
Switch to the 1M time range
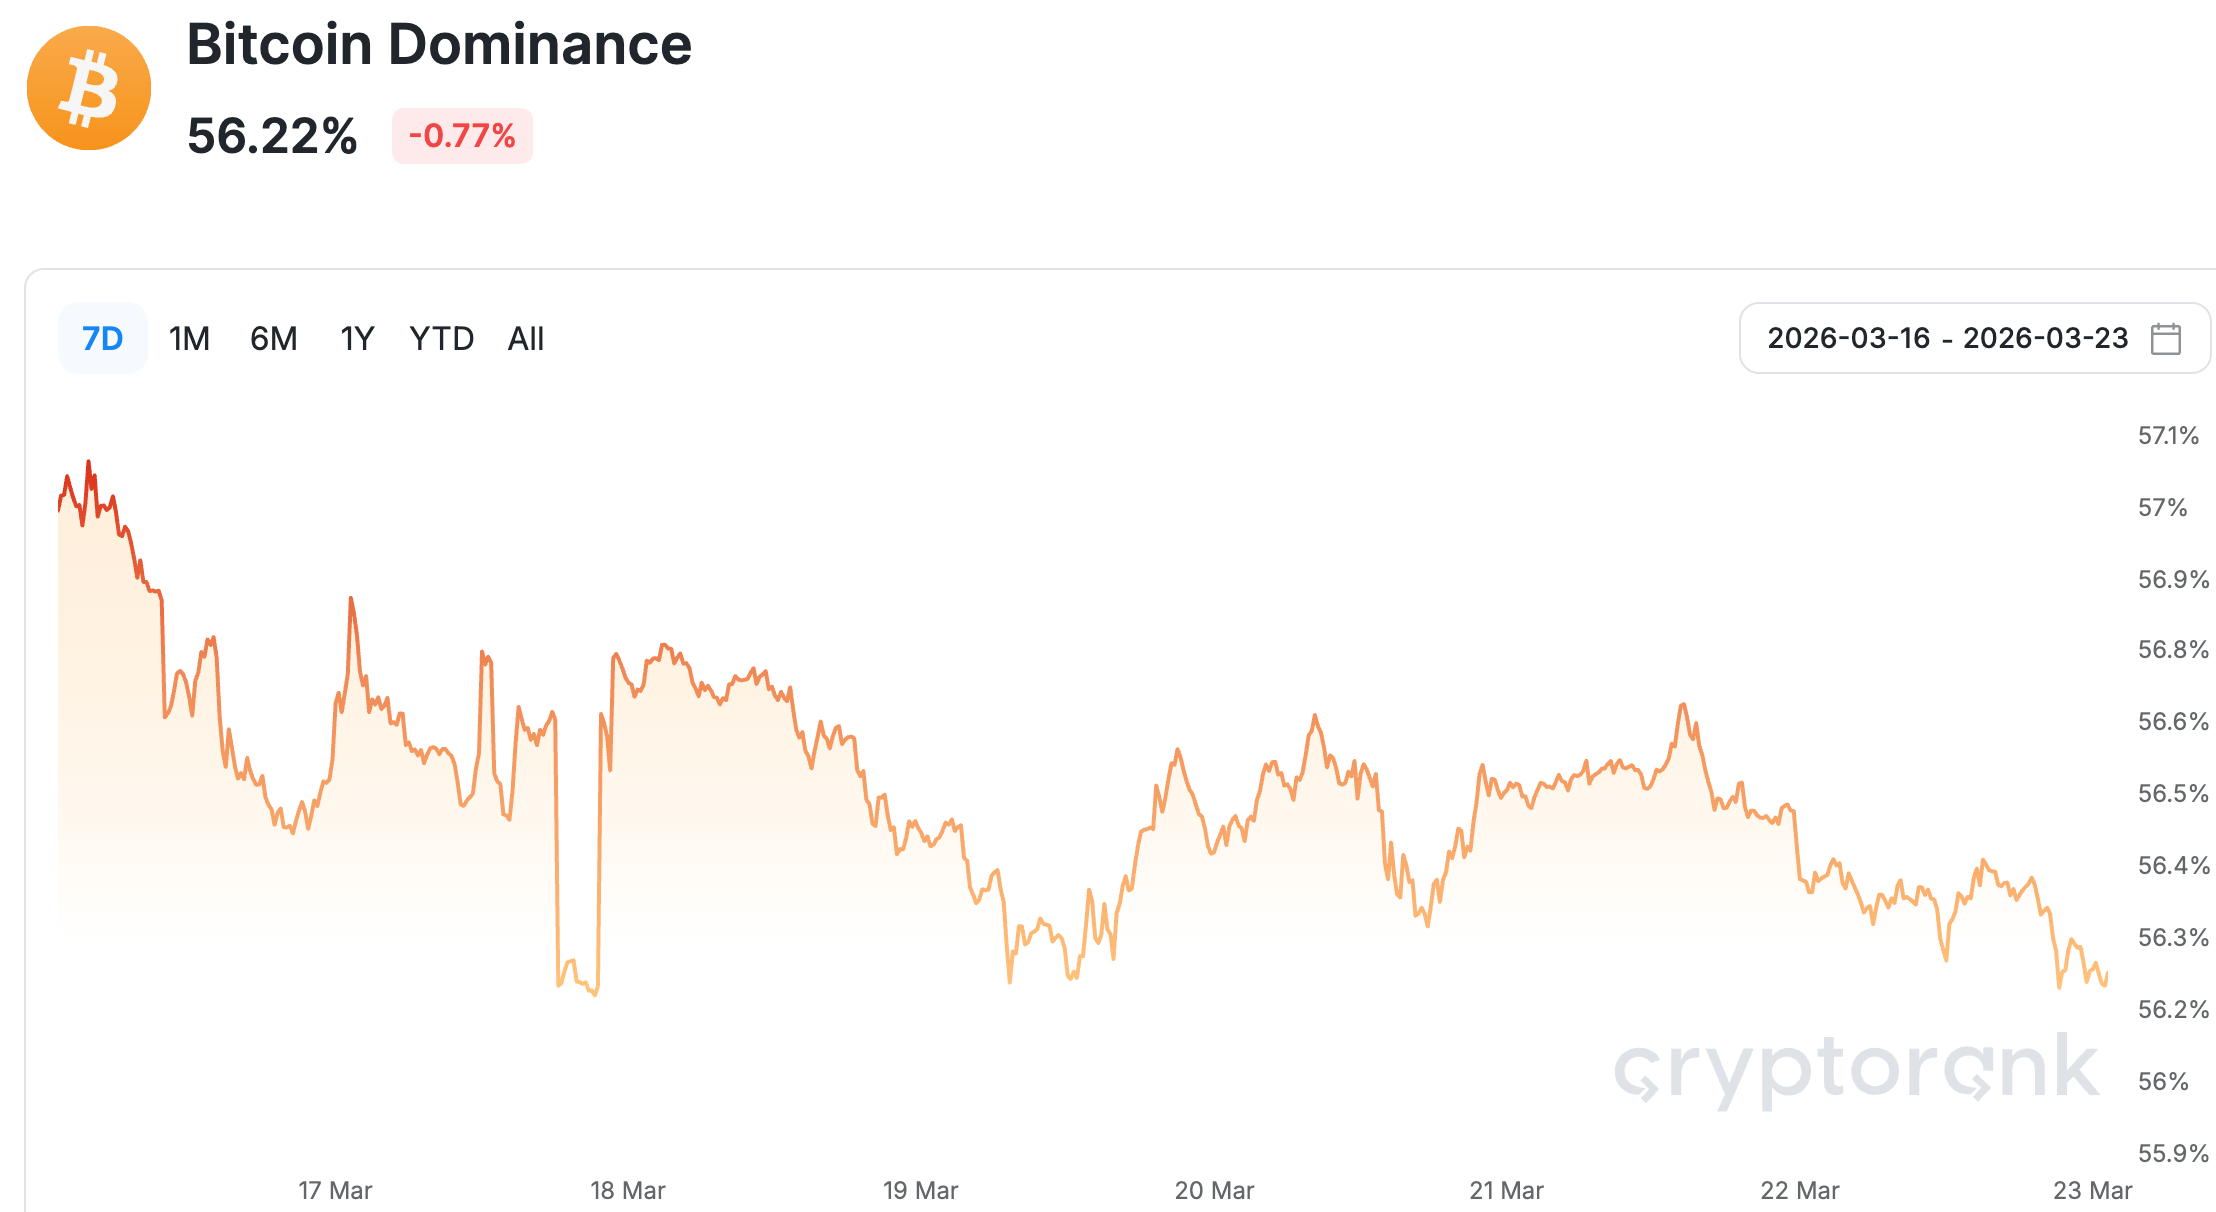click(x=189, y=339)
